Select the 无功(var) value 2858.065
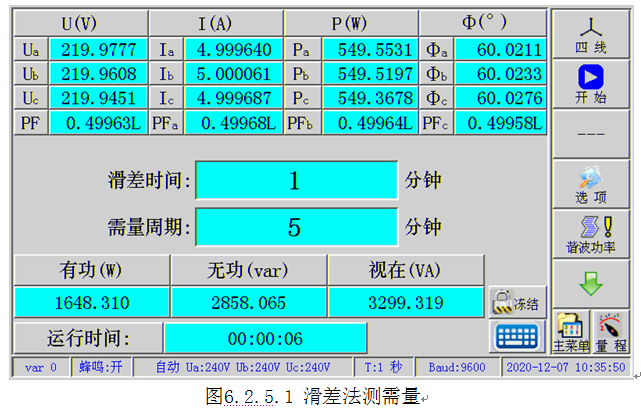The image size is (641, 409). pyautogui.click(x=249, y=303)
